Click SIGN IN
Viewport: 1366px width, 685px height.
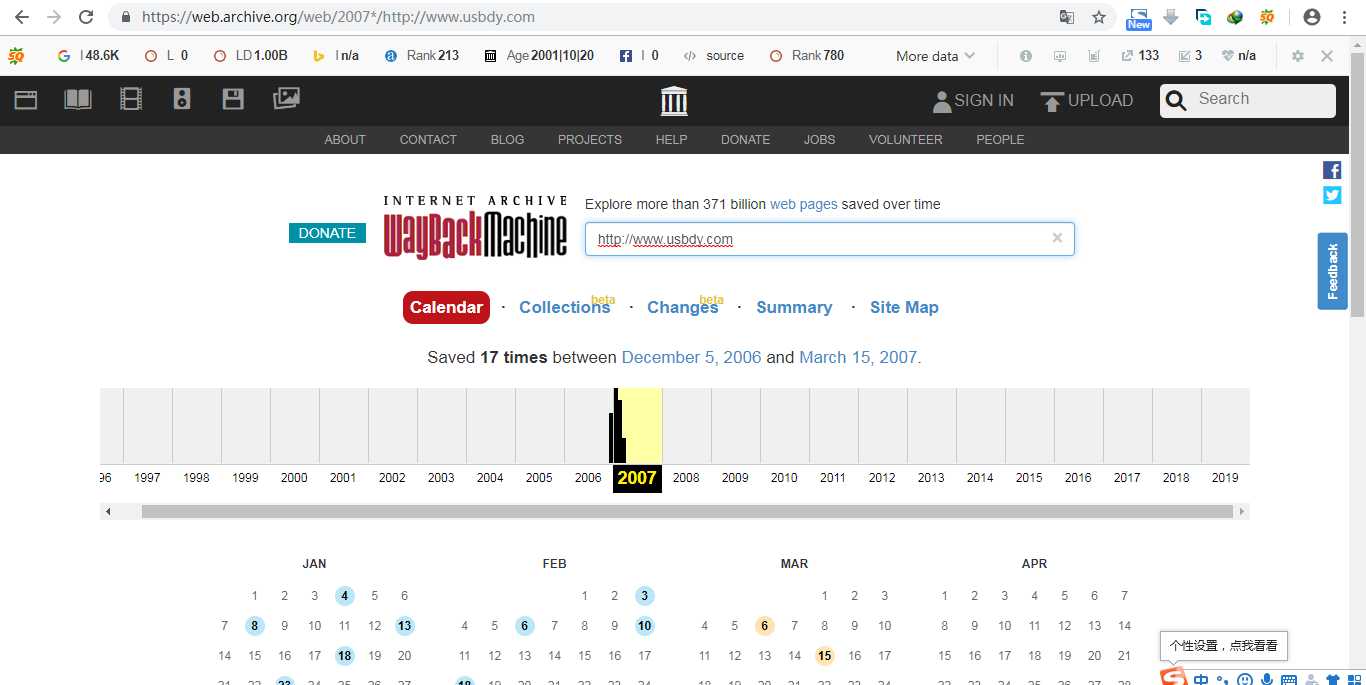pos(973,100)
